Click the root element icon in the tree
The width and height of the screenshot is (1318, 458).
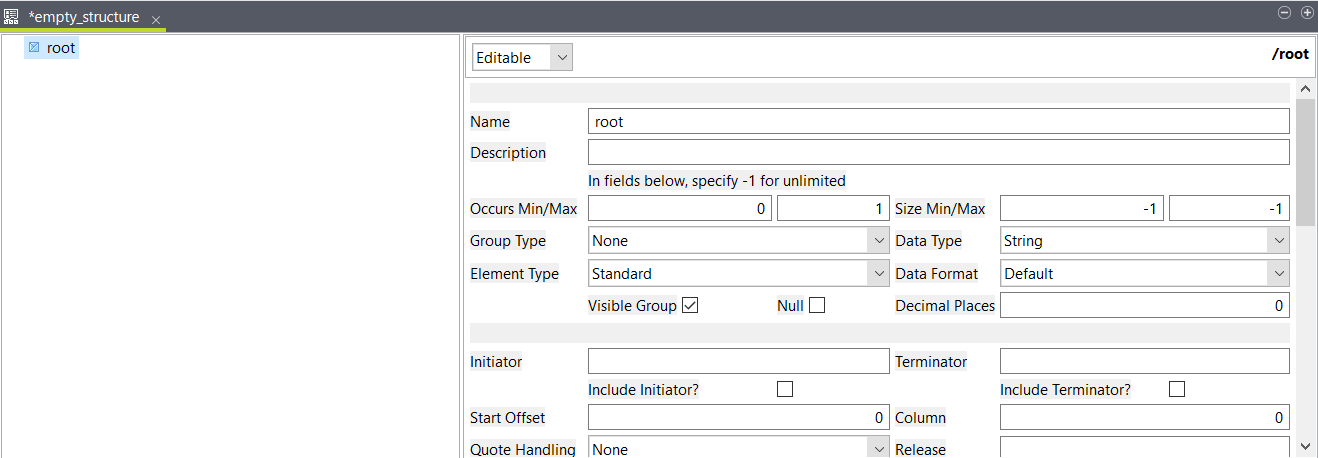[34, 48]
